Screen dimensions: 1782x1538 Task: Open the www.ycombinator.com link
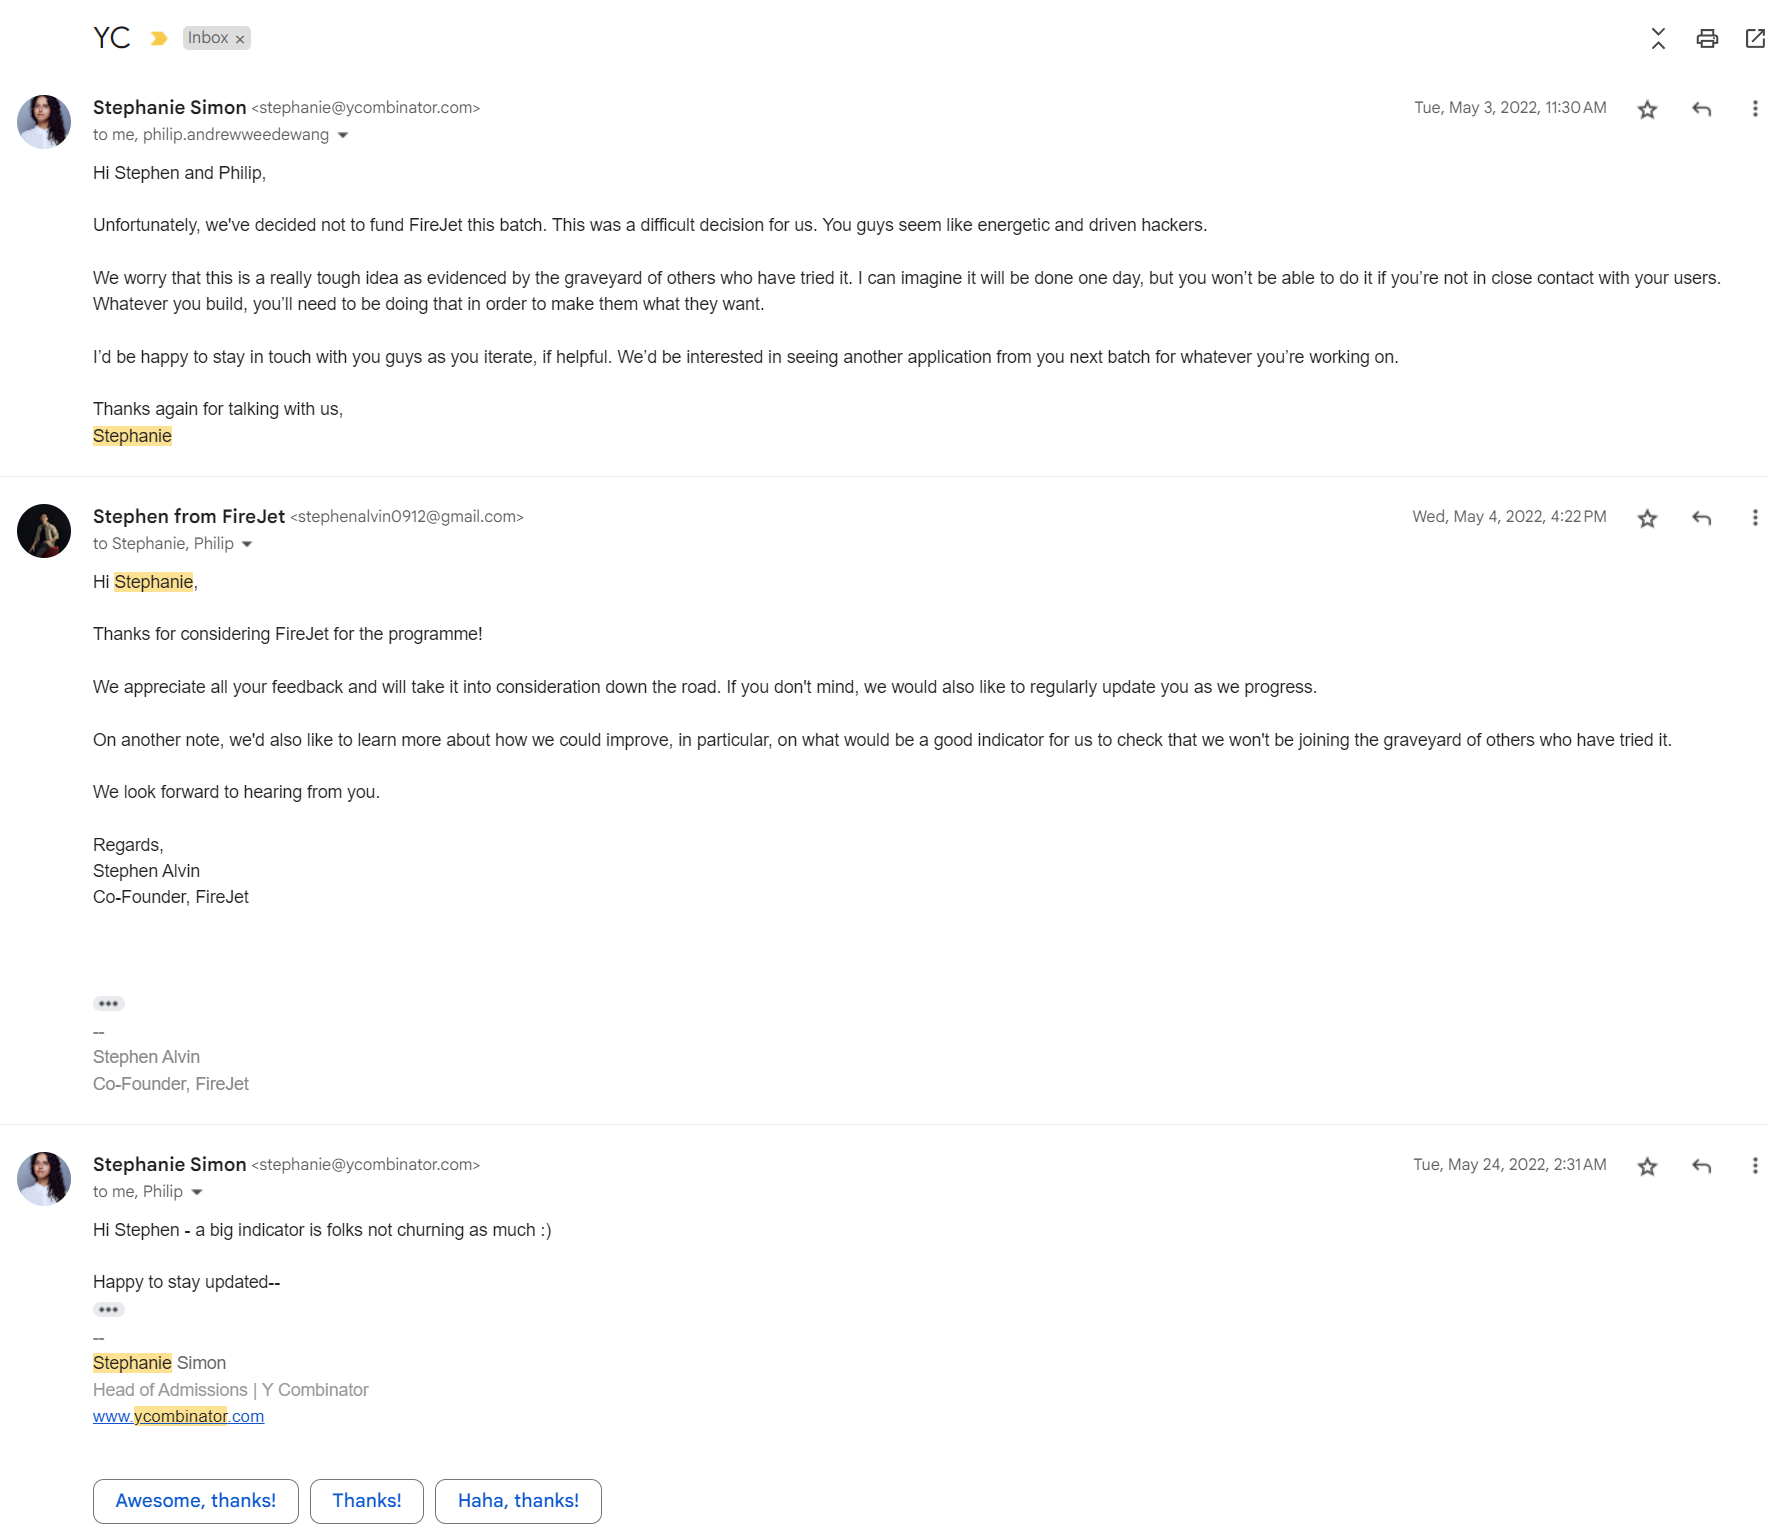[178, 1416]
